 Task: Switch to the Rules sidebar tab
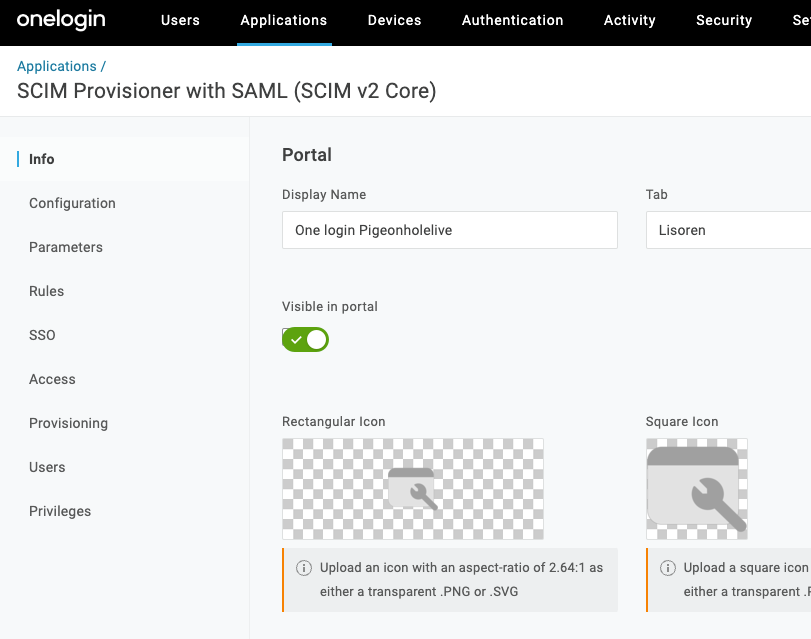(x=47, y=291)
